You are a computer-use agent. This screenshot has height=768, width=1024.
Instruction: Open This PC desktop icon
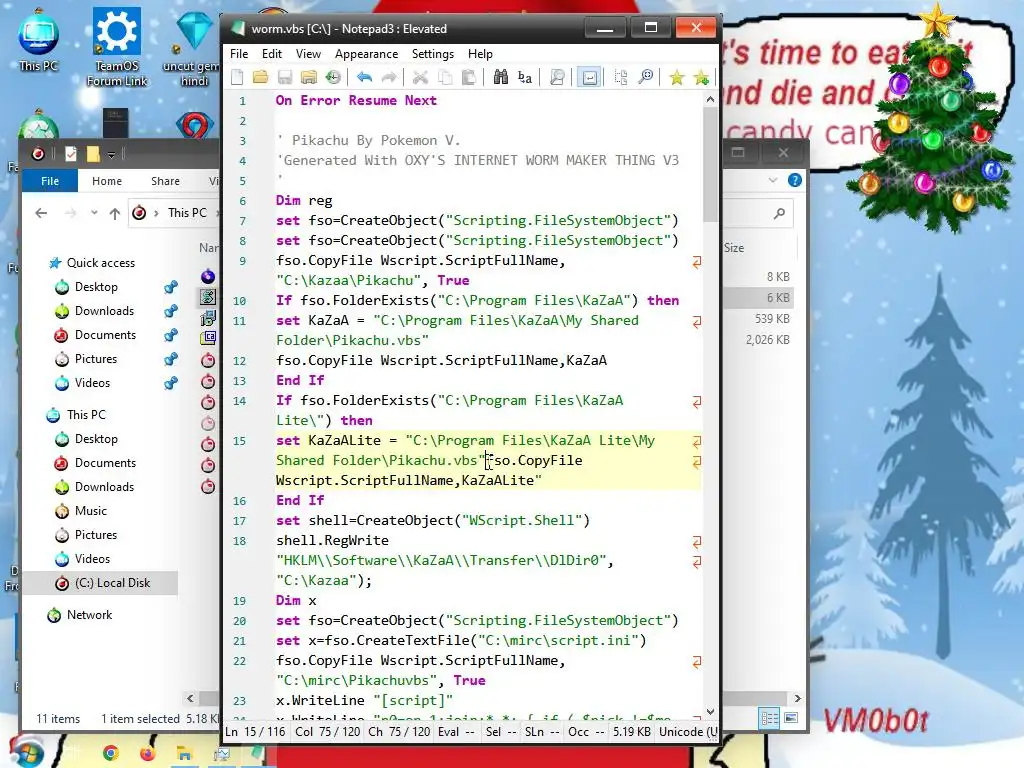click(x=38, y=40)
